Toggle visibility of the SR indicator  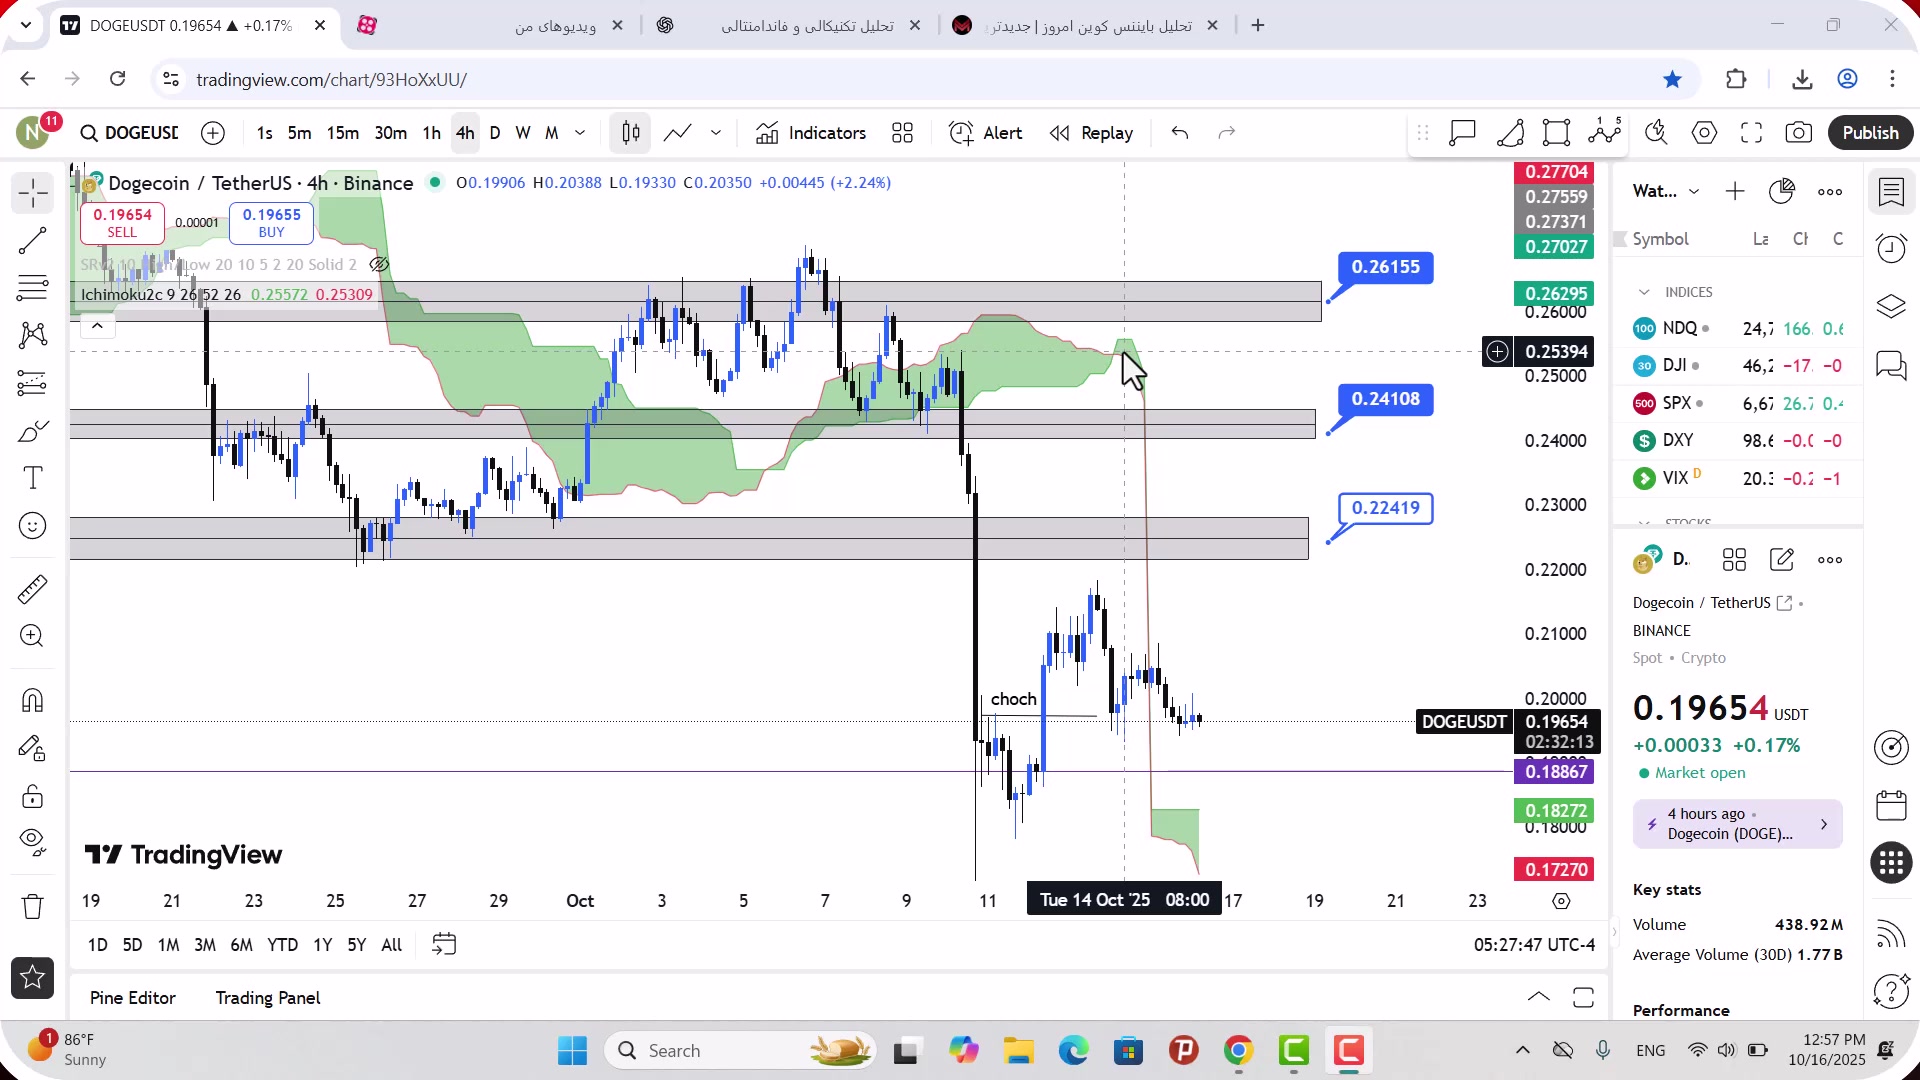point(379,265)
